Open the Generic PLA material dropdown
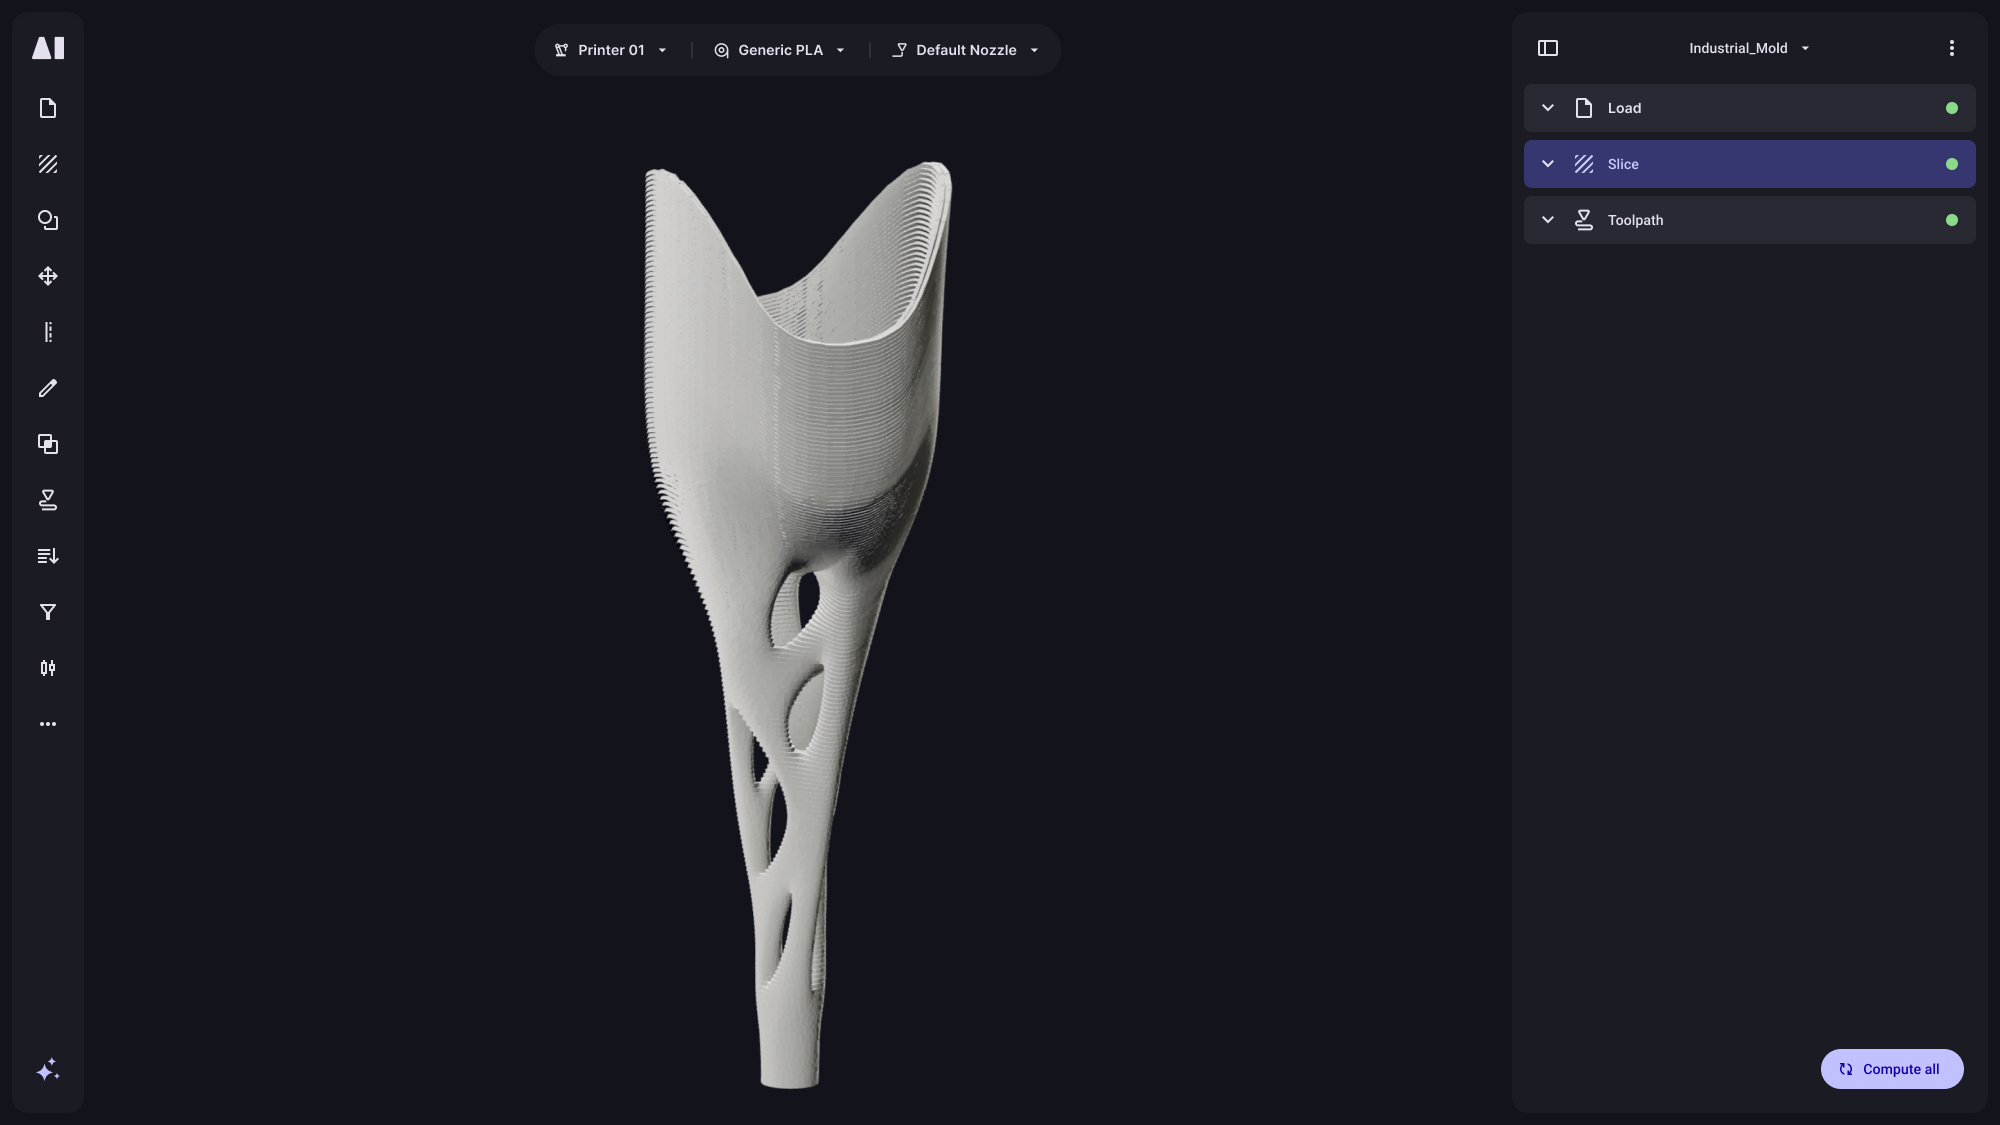 coord(780,50)
